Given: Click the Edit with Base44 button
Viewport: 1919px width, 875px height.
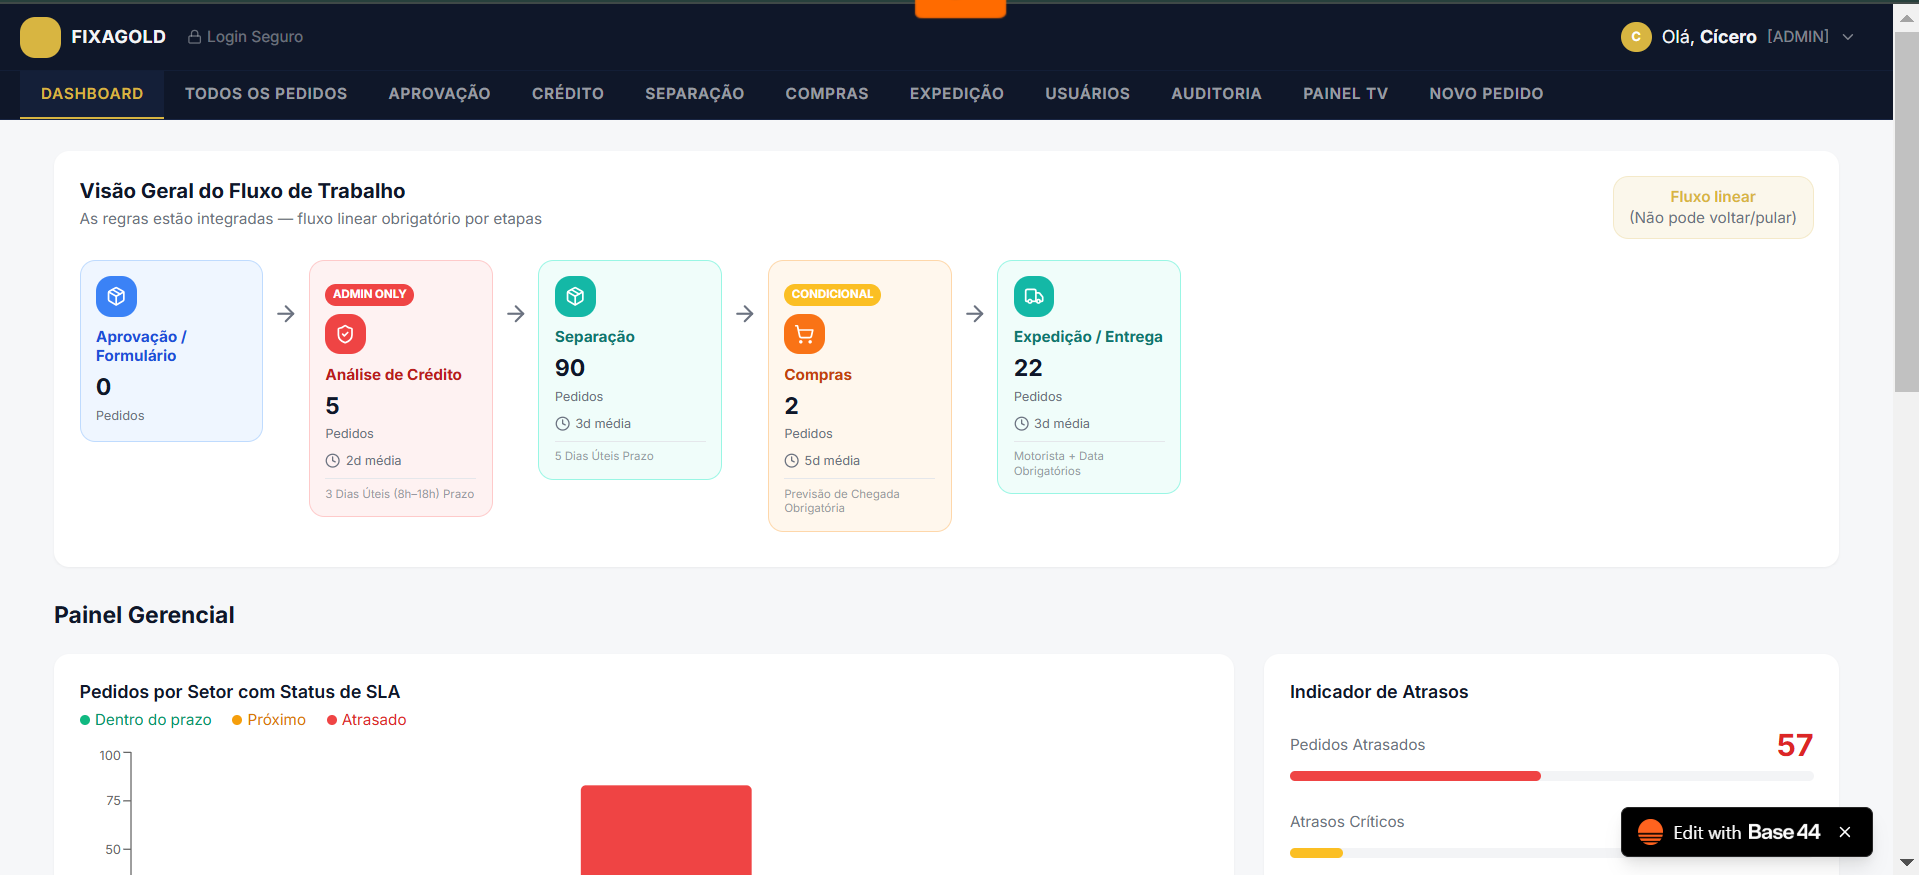Looking at the screenshot, I should coord(1747,832).
